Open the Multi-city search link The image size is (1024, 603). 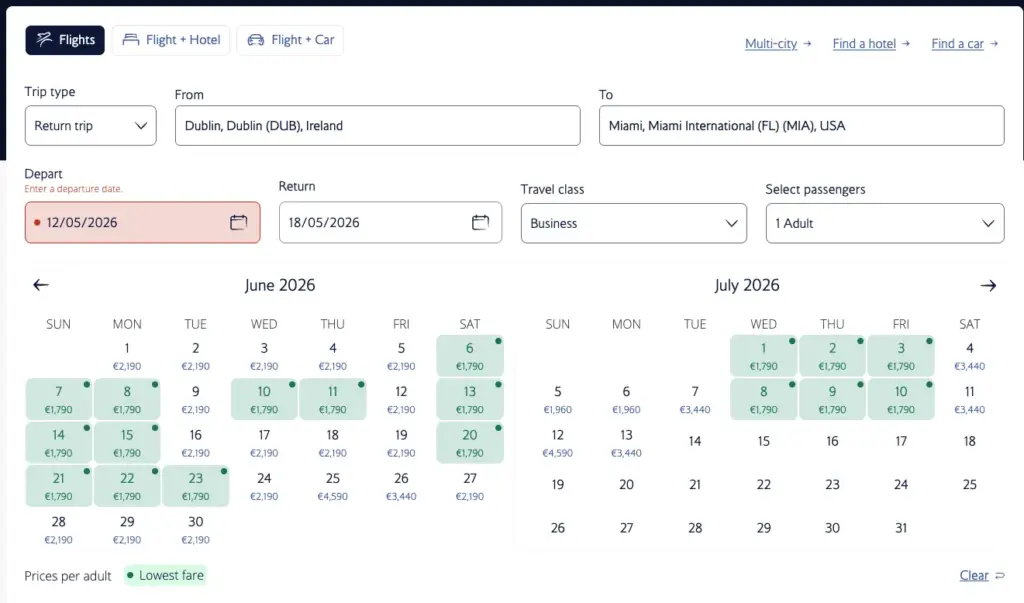click(771, 43)
